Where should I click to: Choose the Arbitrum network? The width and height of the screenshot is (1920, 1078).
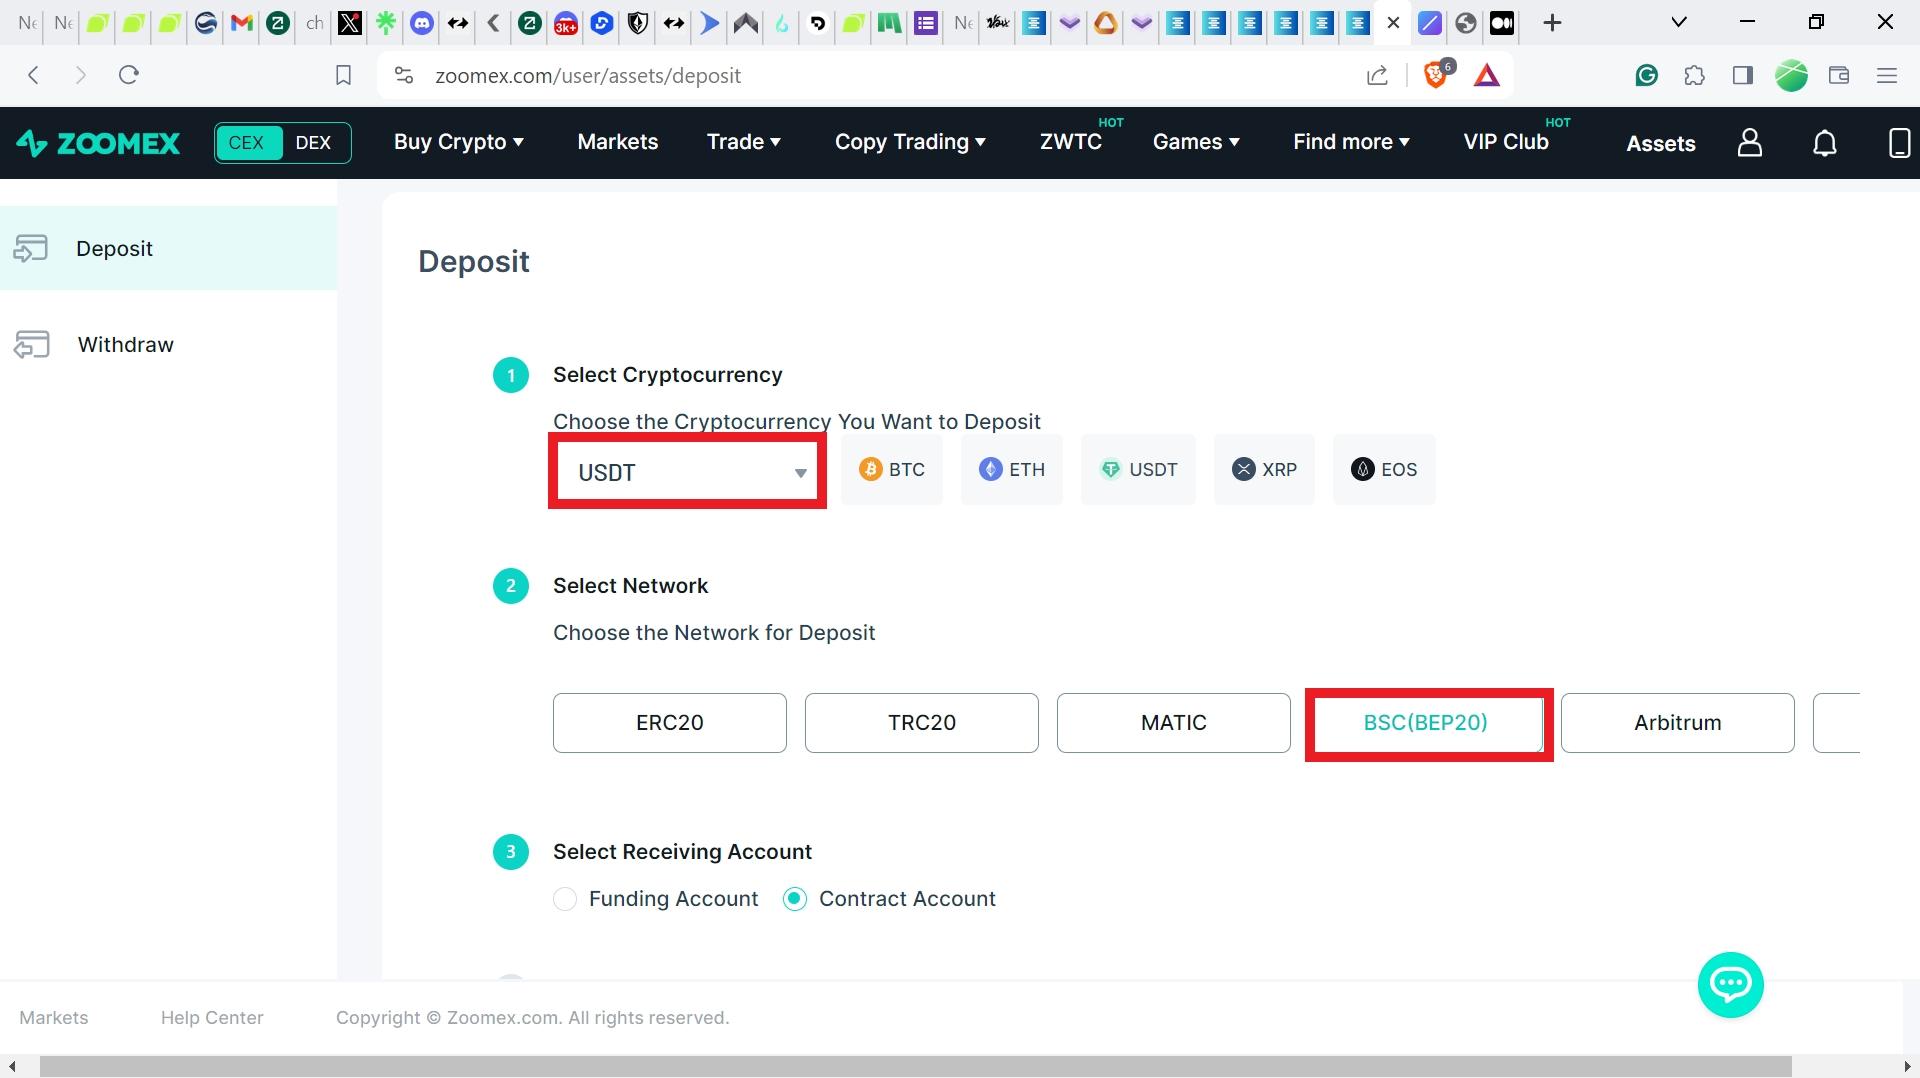coord(1678,723)
